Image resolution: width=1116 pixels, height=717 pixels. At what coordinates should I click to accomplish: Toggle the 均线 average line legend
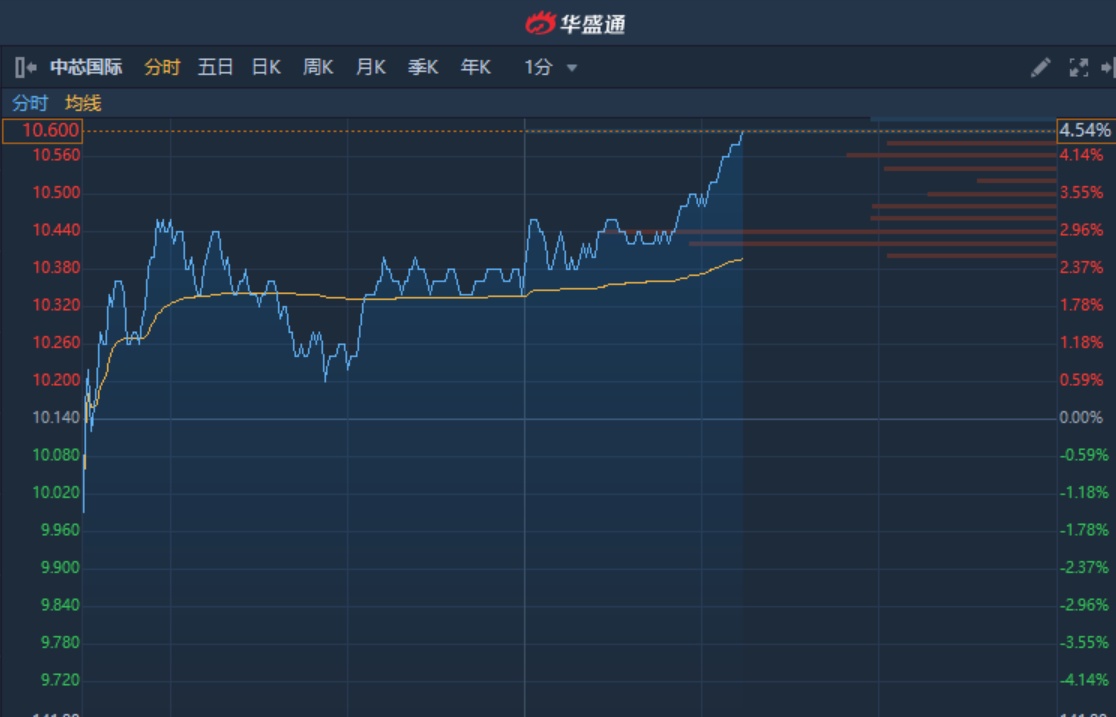click(83, 103)
